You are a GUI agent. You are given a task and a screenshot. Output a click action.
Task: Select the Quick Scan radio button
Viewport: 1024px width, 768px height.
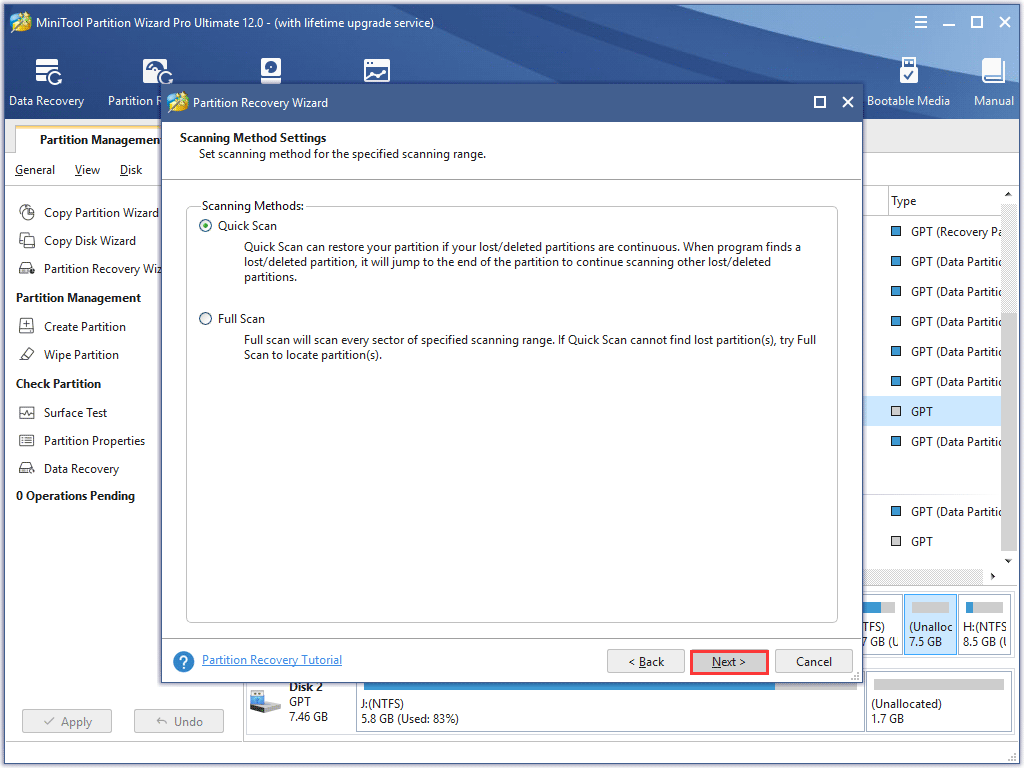(x=206, y=226)
